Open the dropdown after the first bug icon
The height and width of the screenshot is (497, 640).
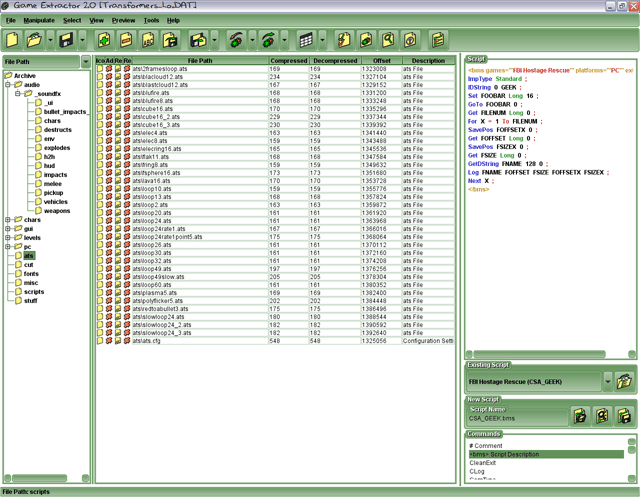pyautogui.click(x=252, y=40)
